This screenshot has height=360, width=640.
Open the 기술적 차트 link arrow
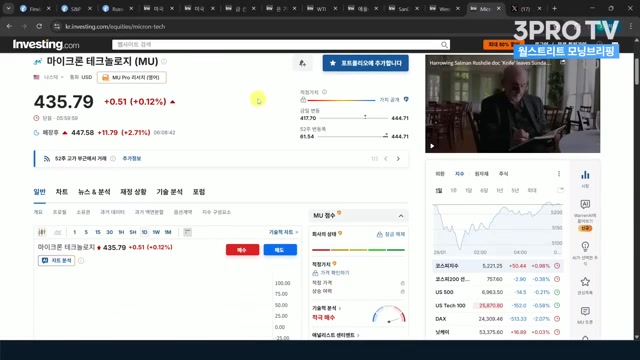(x=297, y=232)
